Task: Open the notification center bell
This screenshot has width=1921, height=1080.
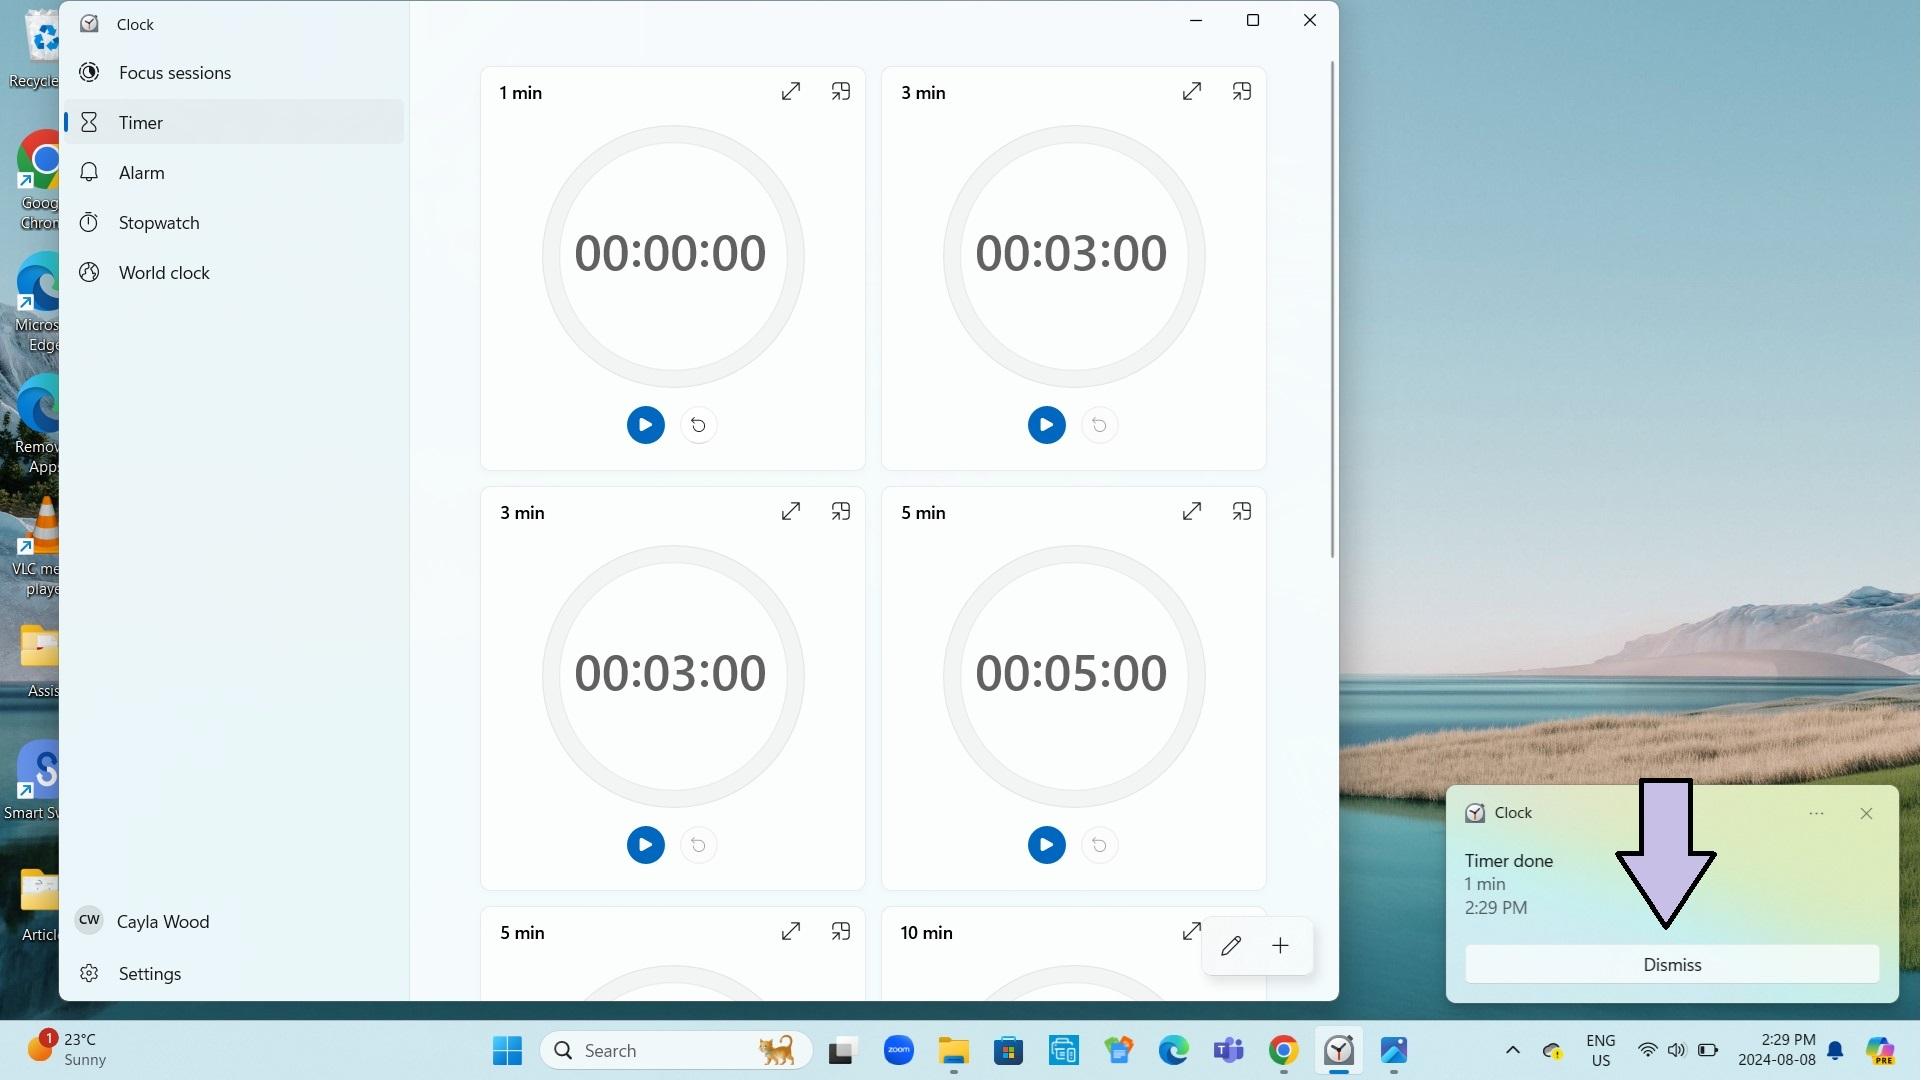Action: coord(1836,1051)
